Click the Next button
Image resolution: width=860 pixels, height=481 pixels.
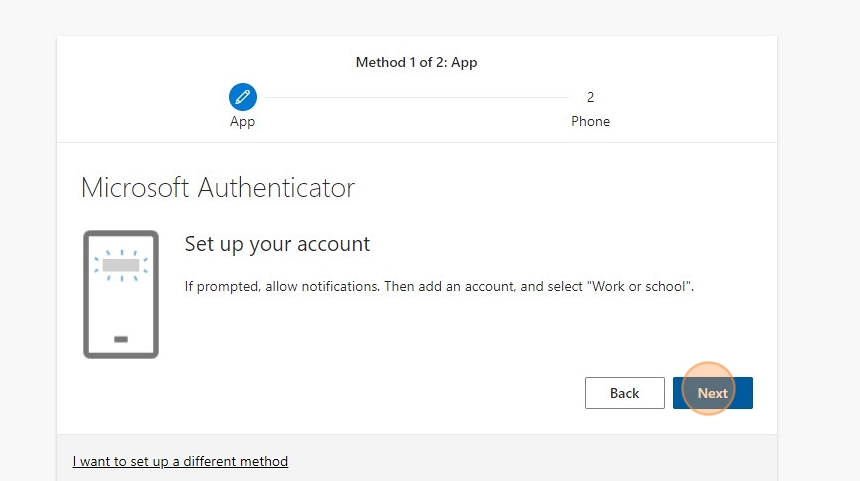click(712, 393)
